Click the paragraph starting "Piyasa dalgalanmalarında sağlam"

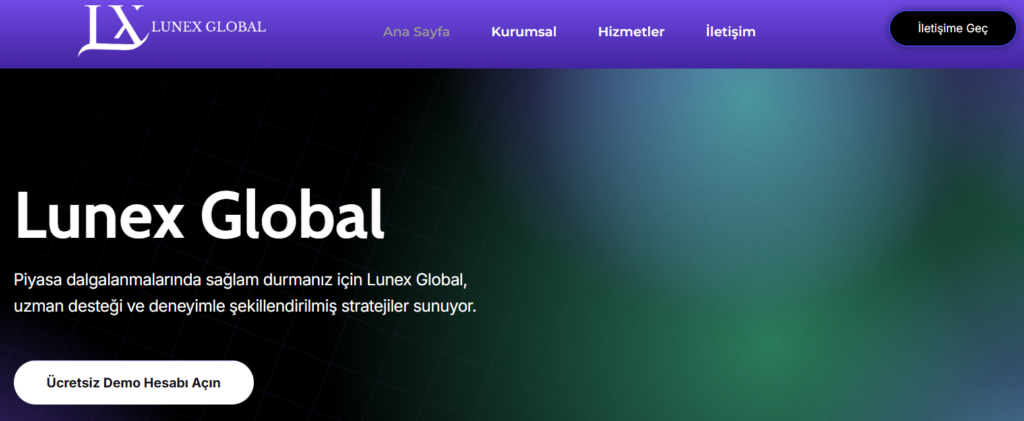[245, 293]
